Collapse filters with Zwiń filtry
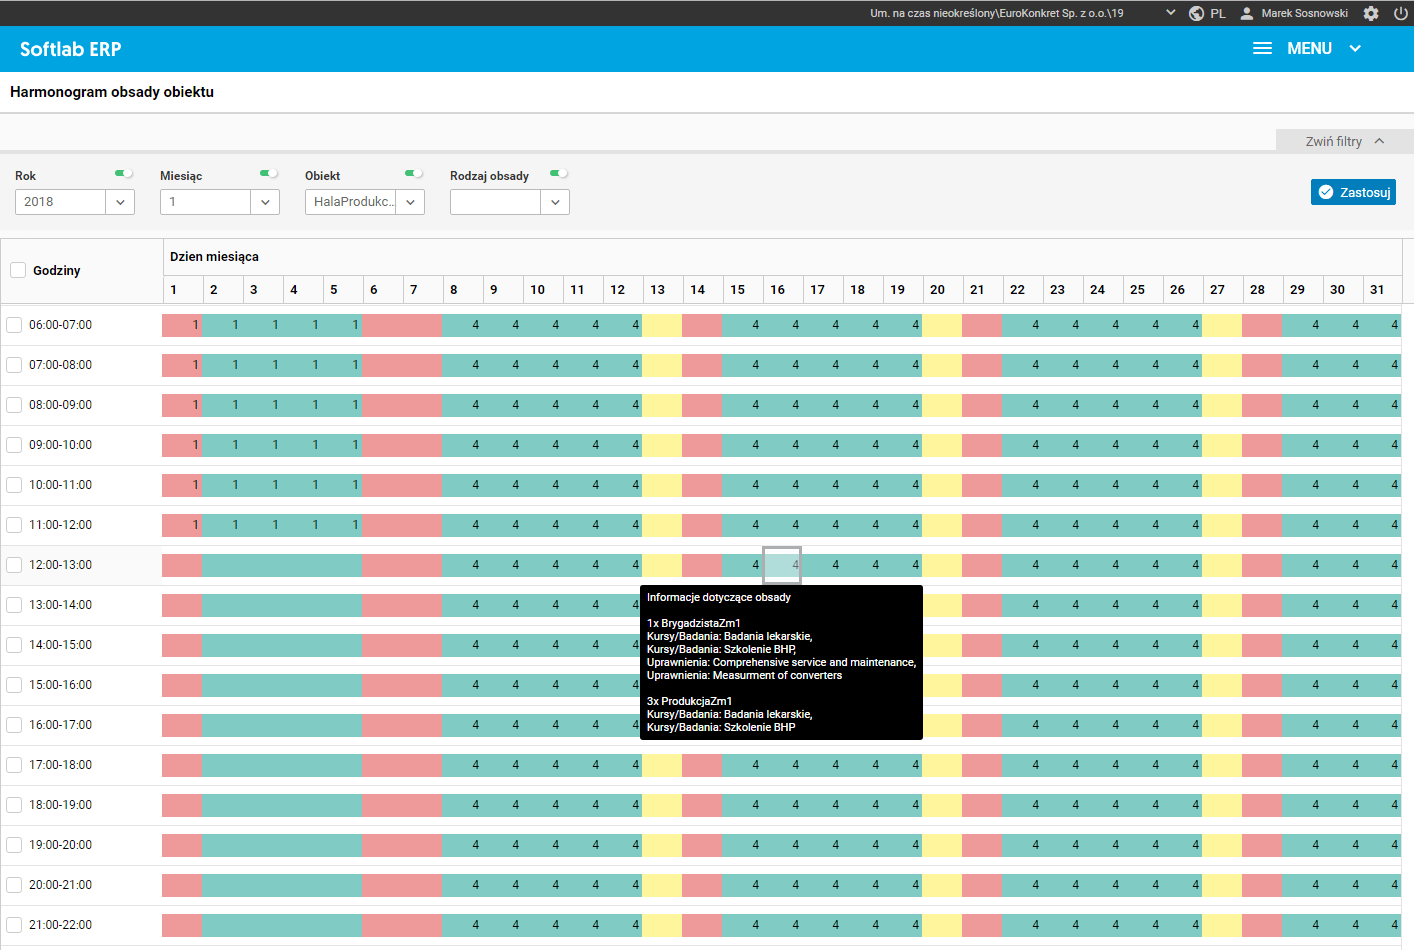 point(1345,141)
